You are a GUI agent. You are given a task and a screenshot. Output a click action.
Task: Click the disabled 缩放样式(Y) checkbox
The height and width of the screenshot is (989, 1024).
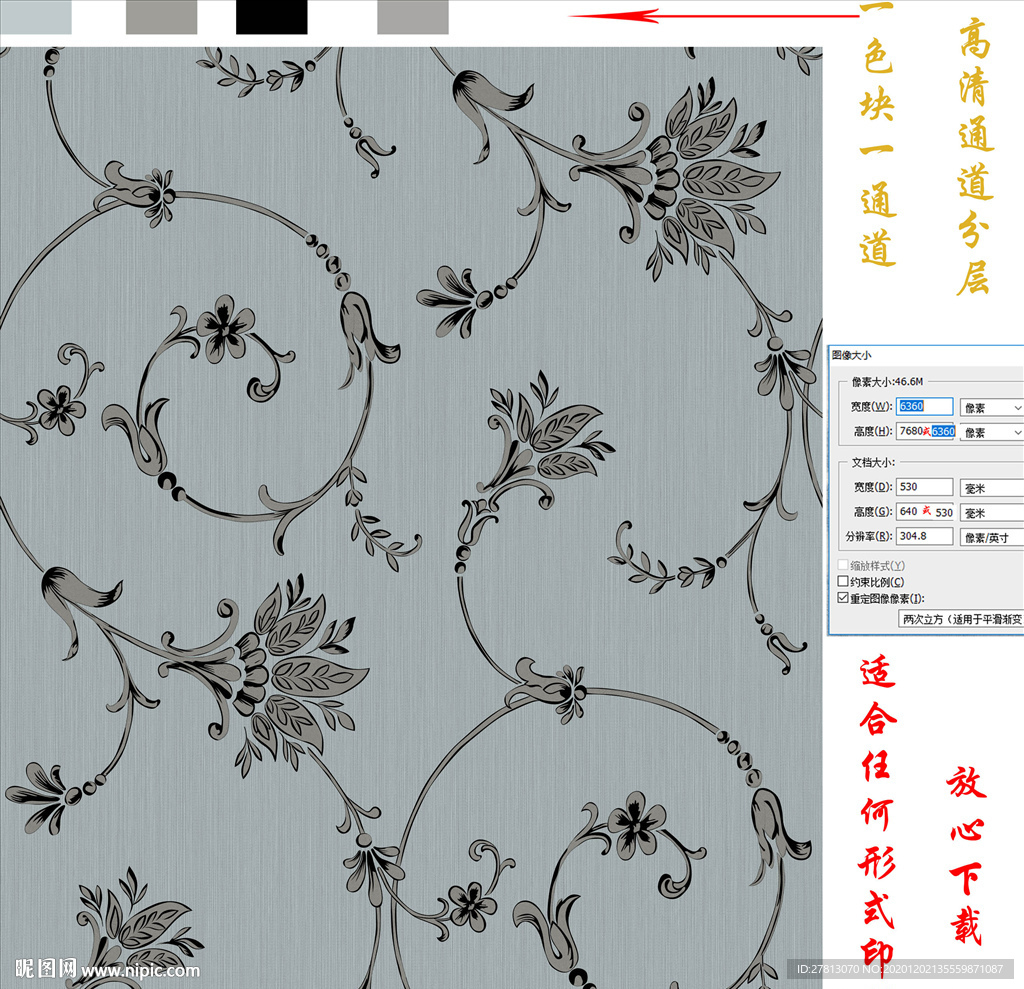pyautogui.click(x=843, y=564)
